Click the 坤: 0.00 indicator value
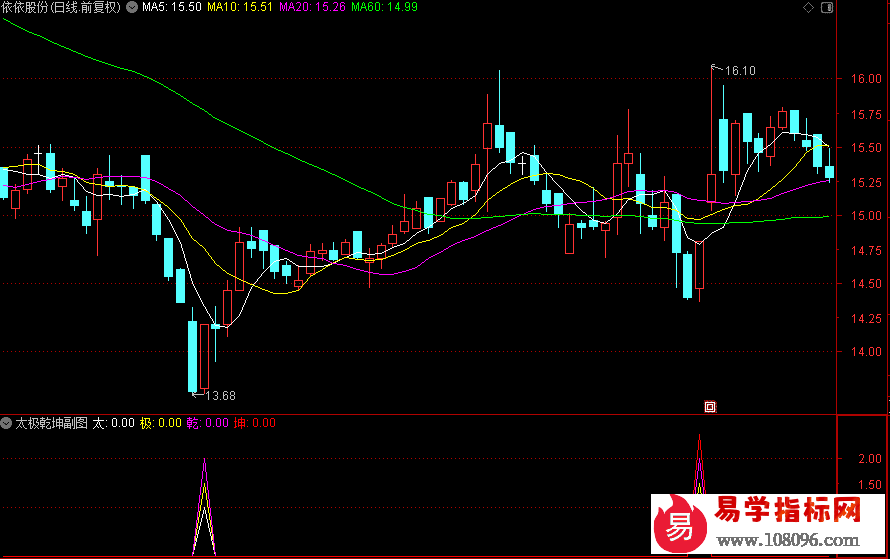Viewport: 890px width, 559px height. pyautogui.click(x=255, y=423)
